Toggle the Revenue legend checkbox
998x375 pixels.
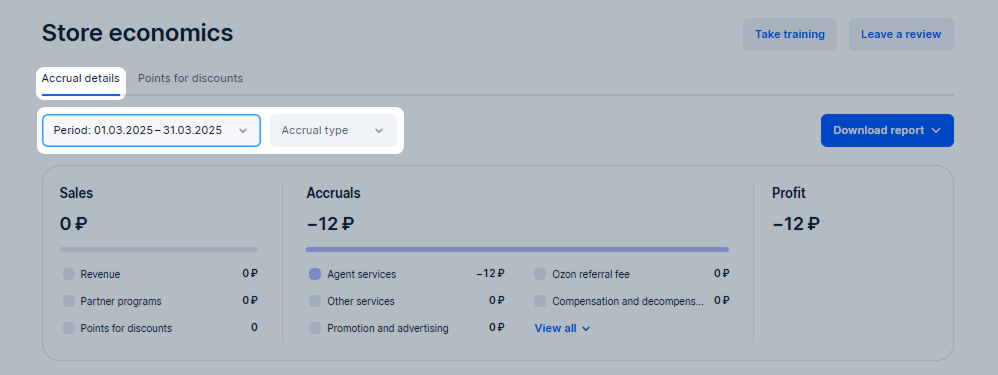69,274
